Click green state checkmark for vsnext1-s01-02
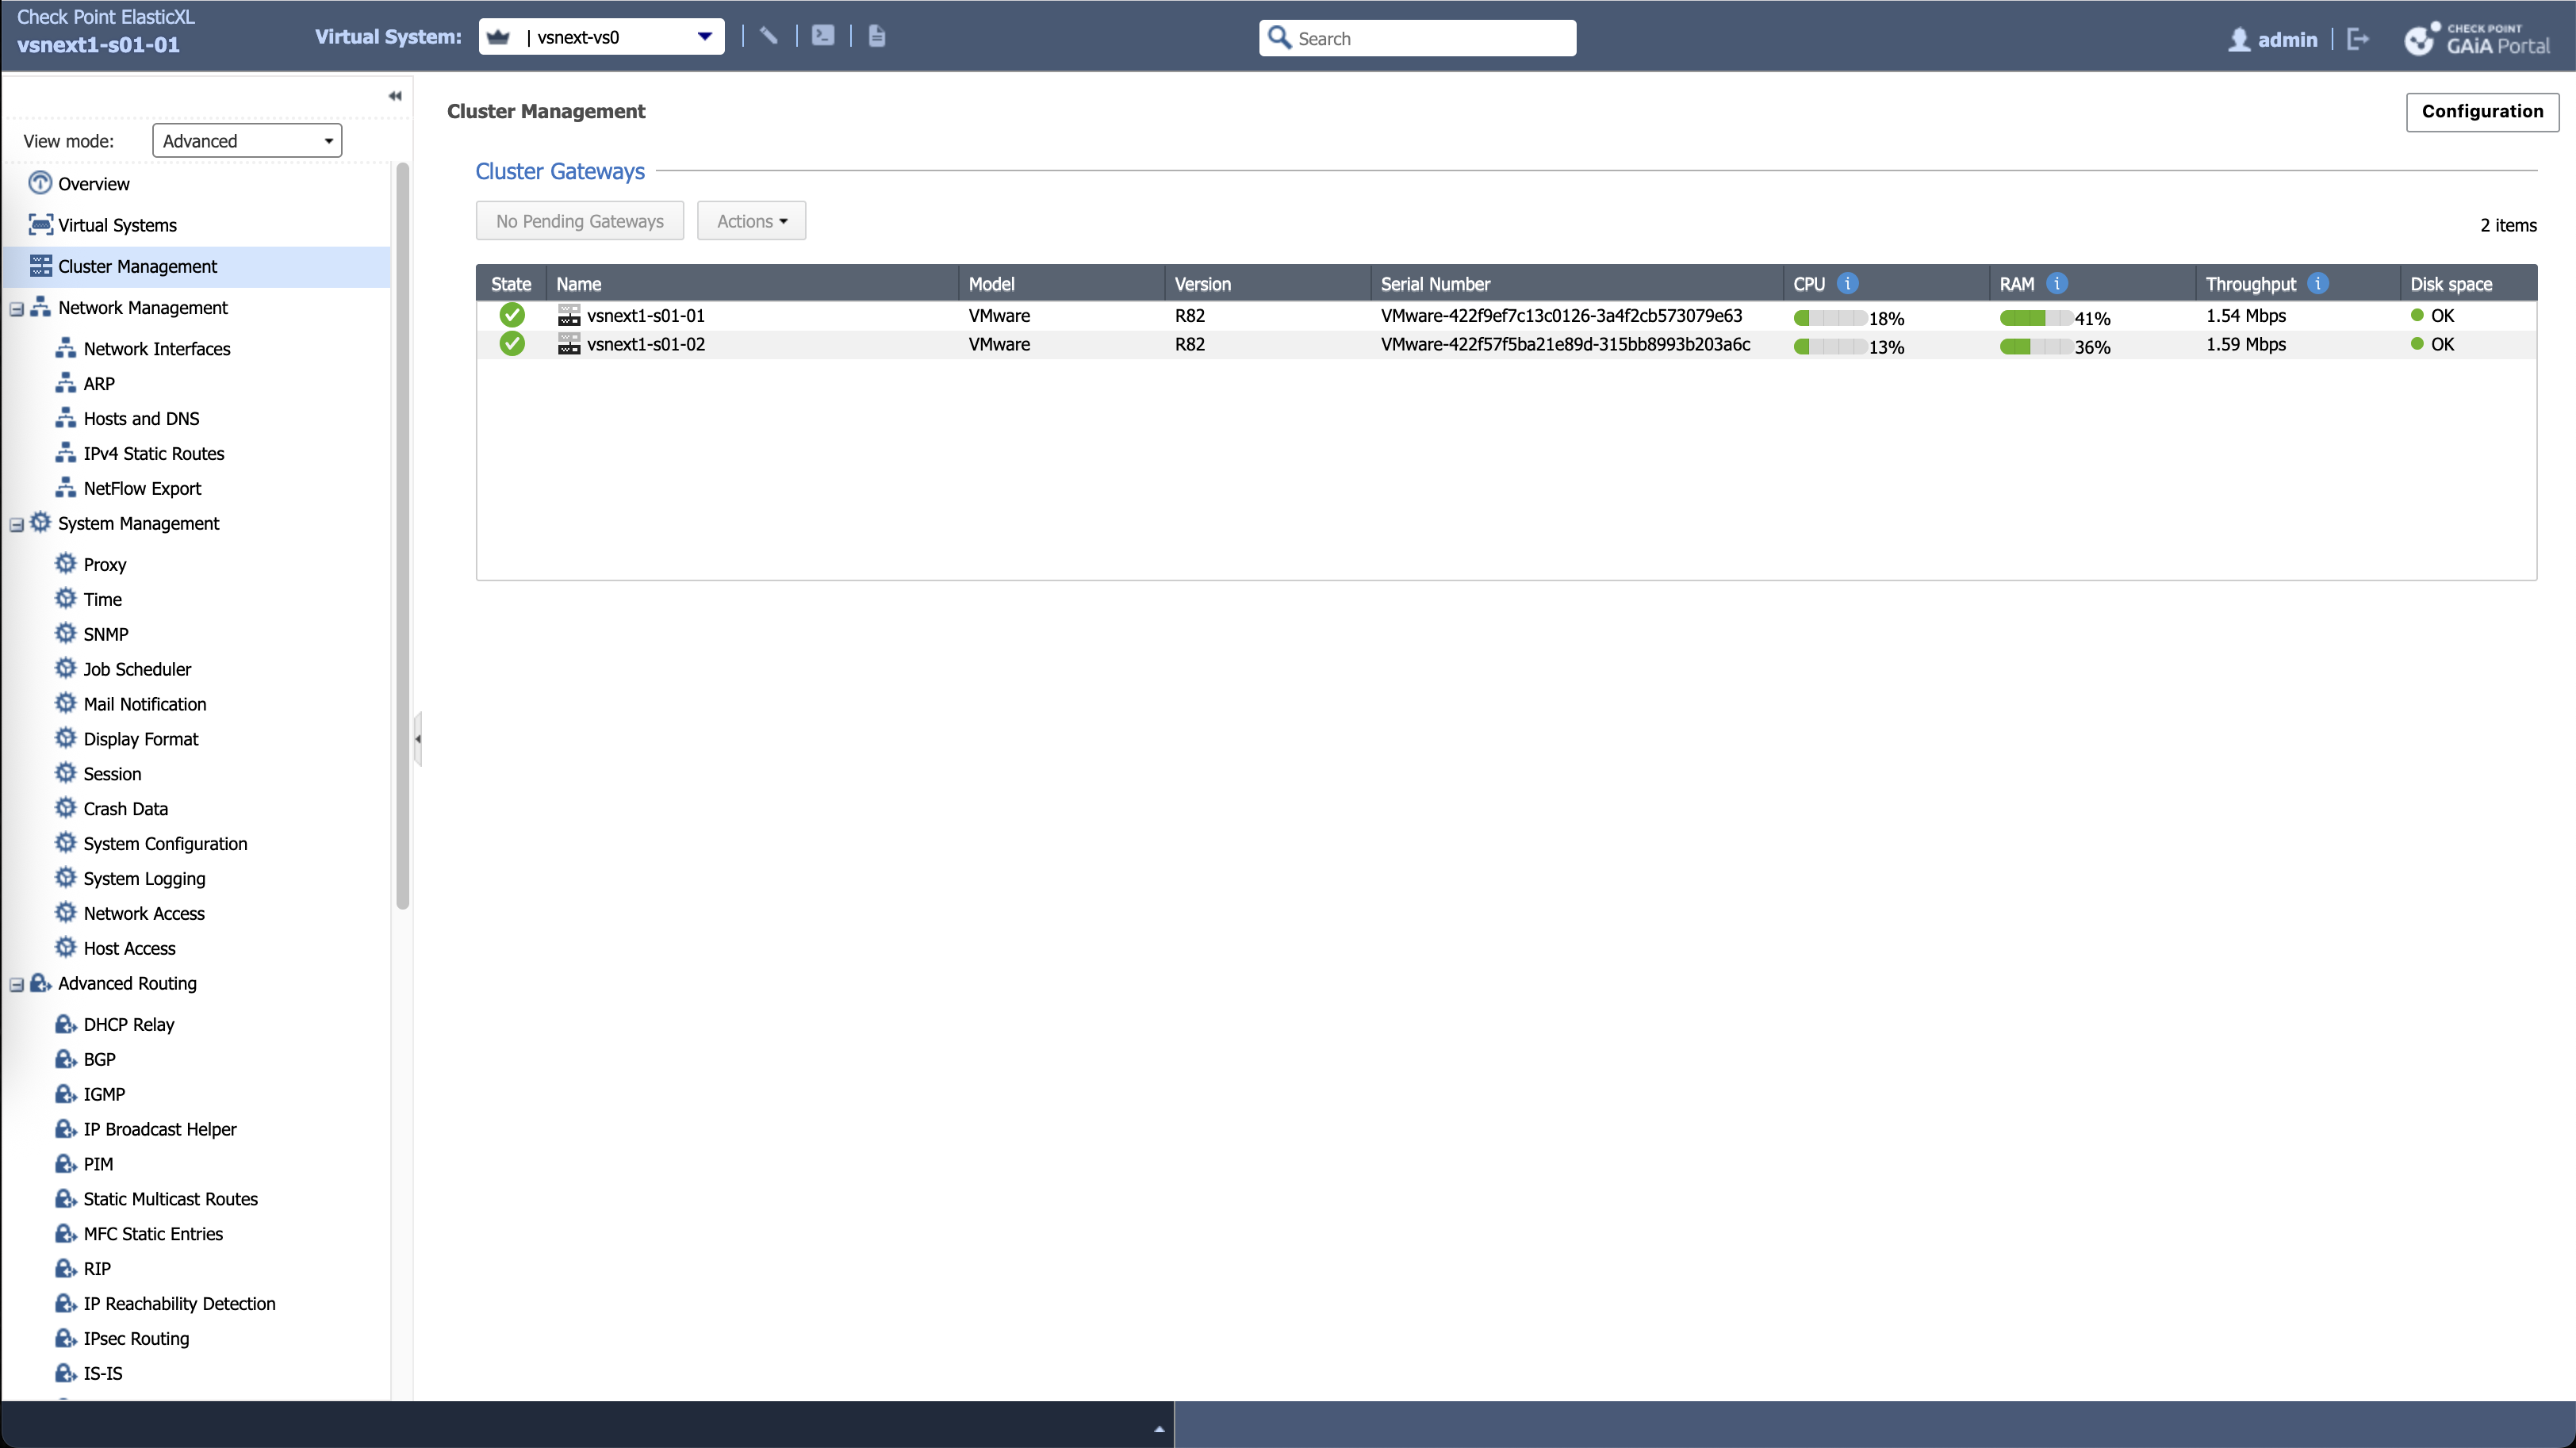Viewport: 2576px width, 1448px height. click(x=512, y=344)
